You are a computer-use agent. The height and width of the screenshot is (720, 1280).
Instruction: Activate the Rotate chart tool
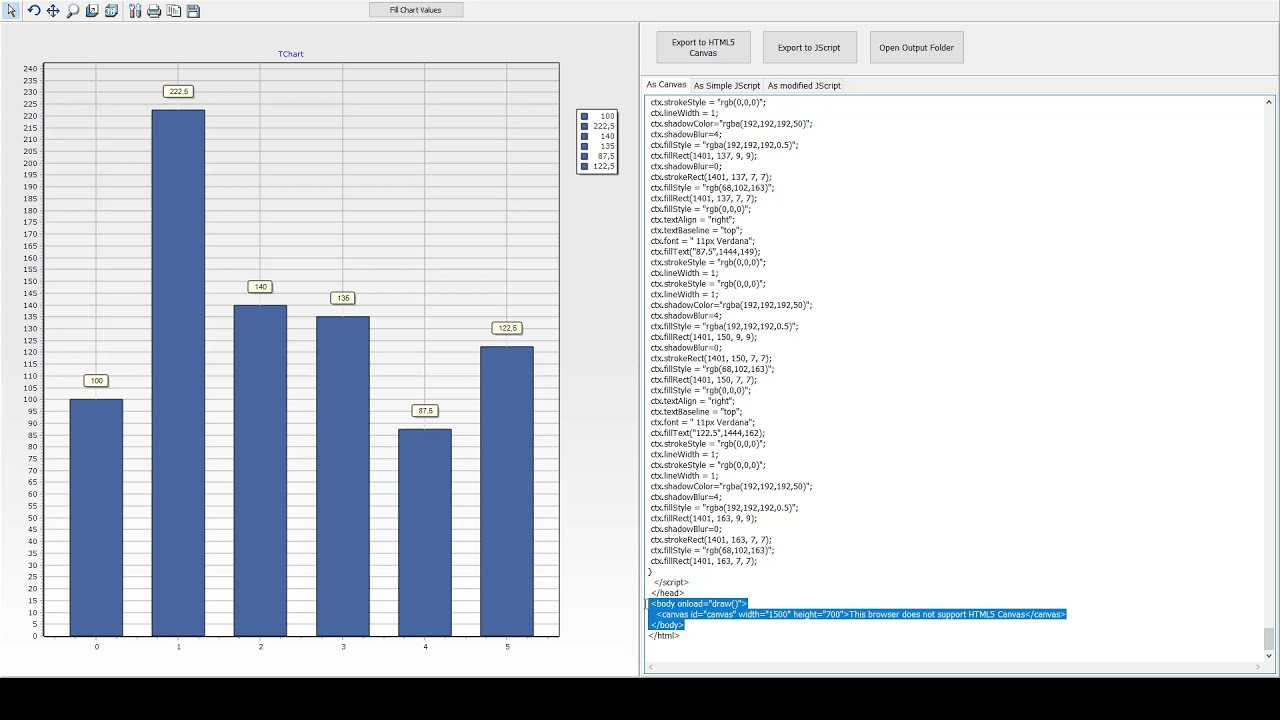[34, 11]
